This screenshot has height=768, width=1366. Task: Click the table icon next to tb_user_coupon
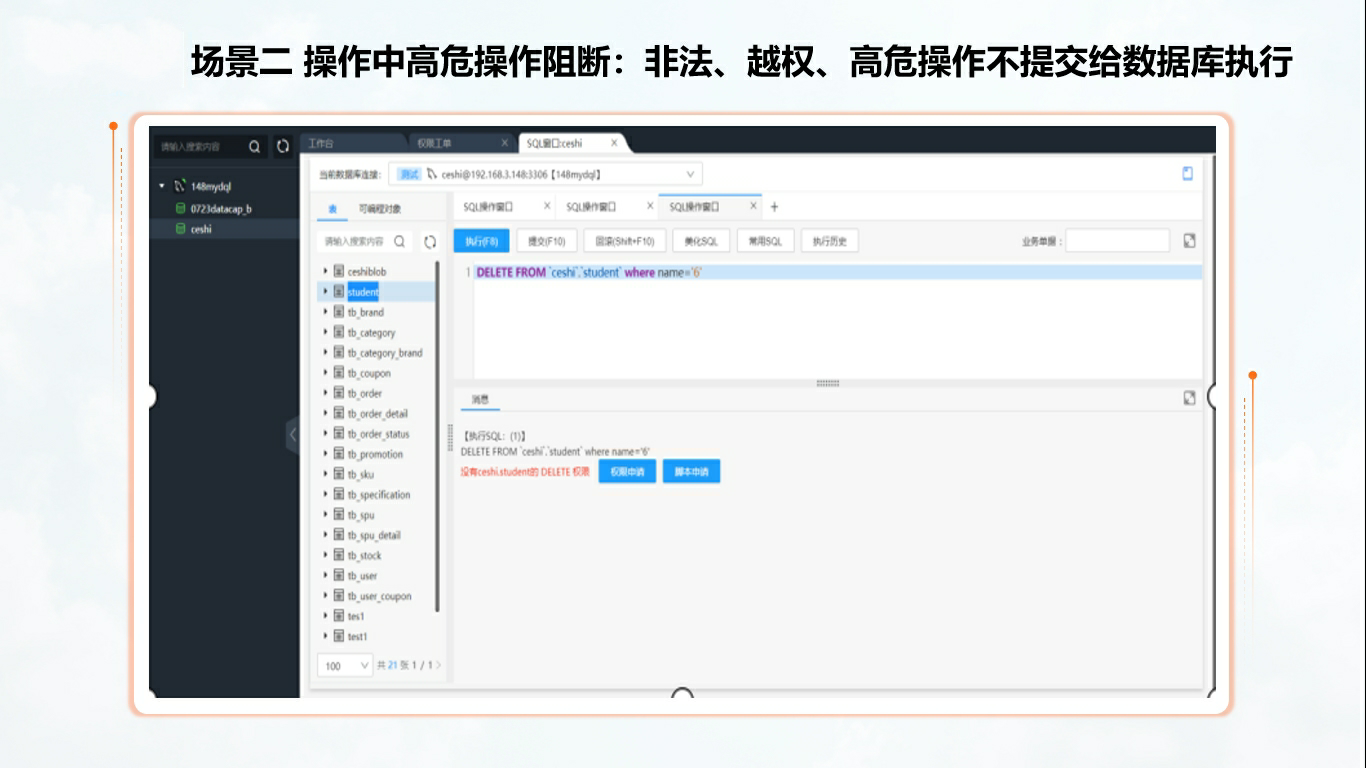pos(339,596)
